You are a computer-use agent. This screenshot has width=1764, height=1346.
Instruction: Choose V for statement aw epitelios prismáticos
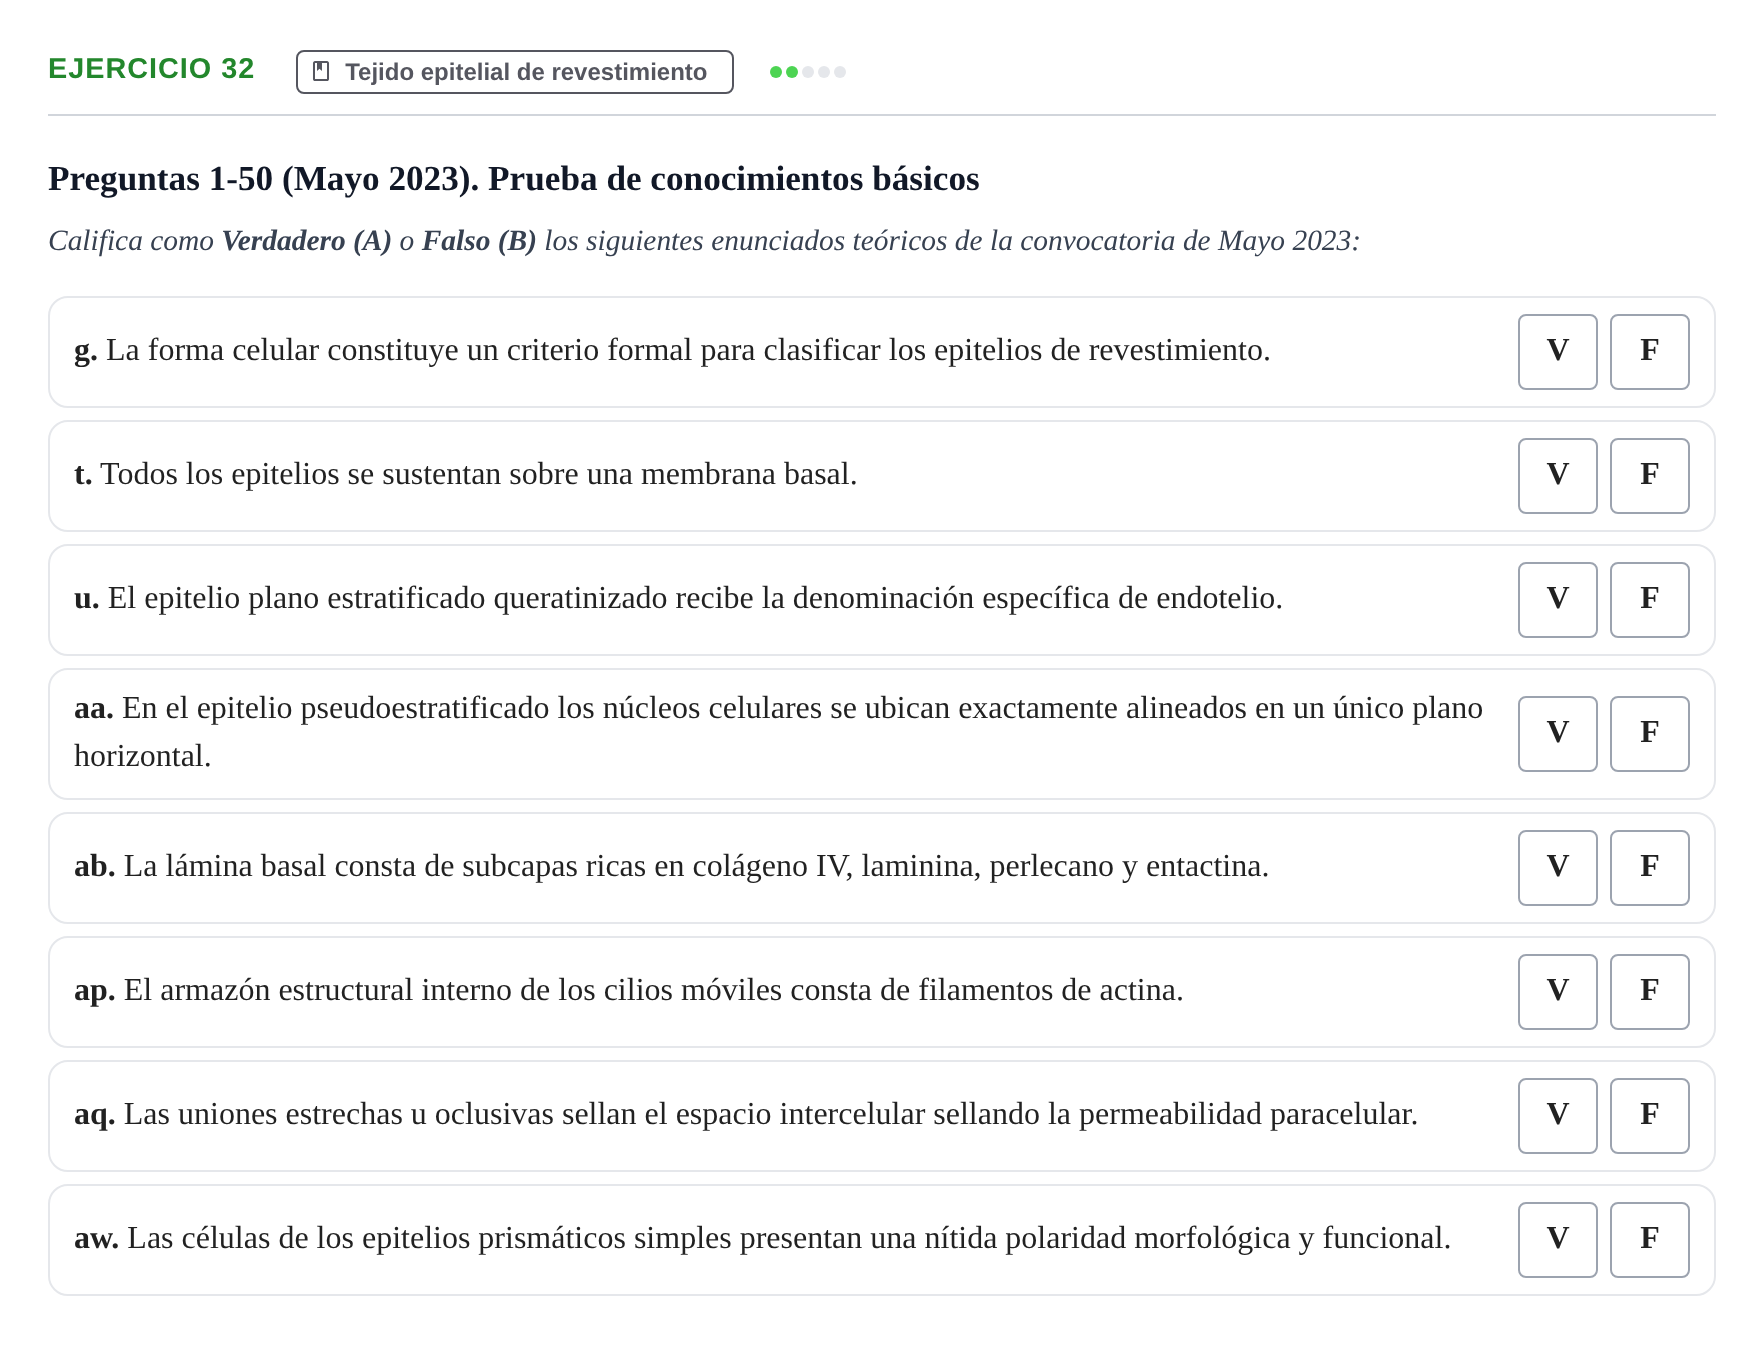(1557, 1240)
